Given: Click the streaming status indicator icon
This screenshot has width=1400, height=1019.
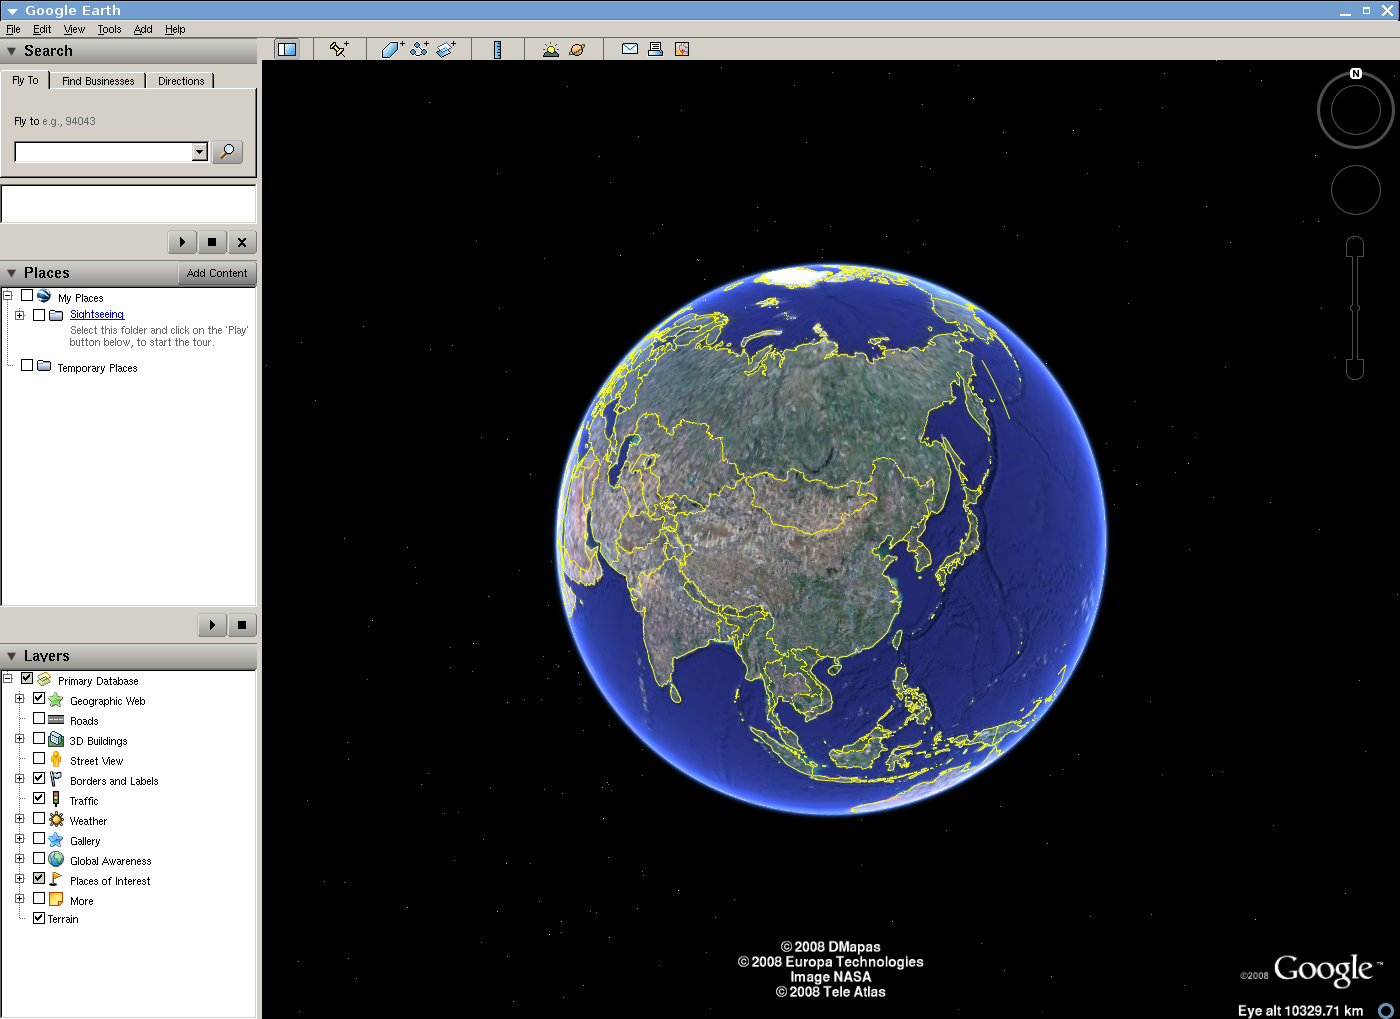Looking at the screenshot, I should (x=1386, y=1010).
